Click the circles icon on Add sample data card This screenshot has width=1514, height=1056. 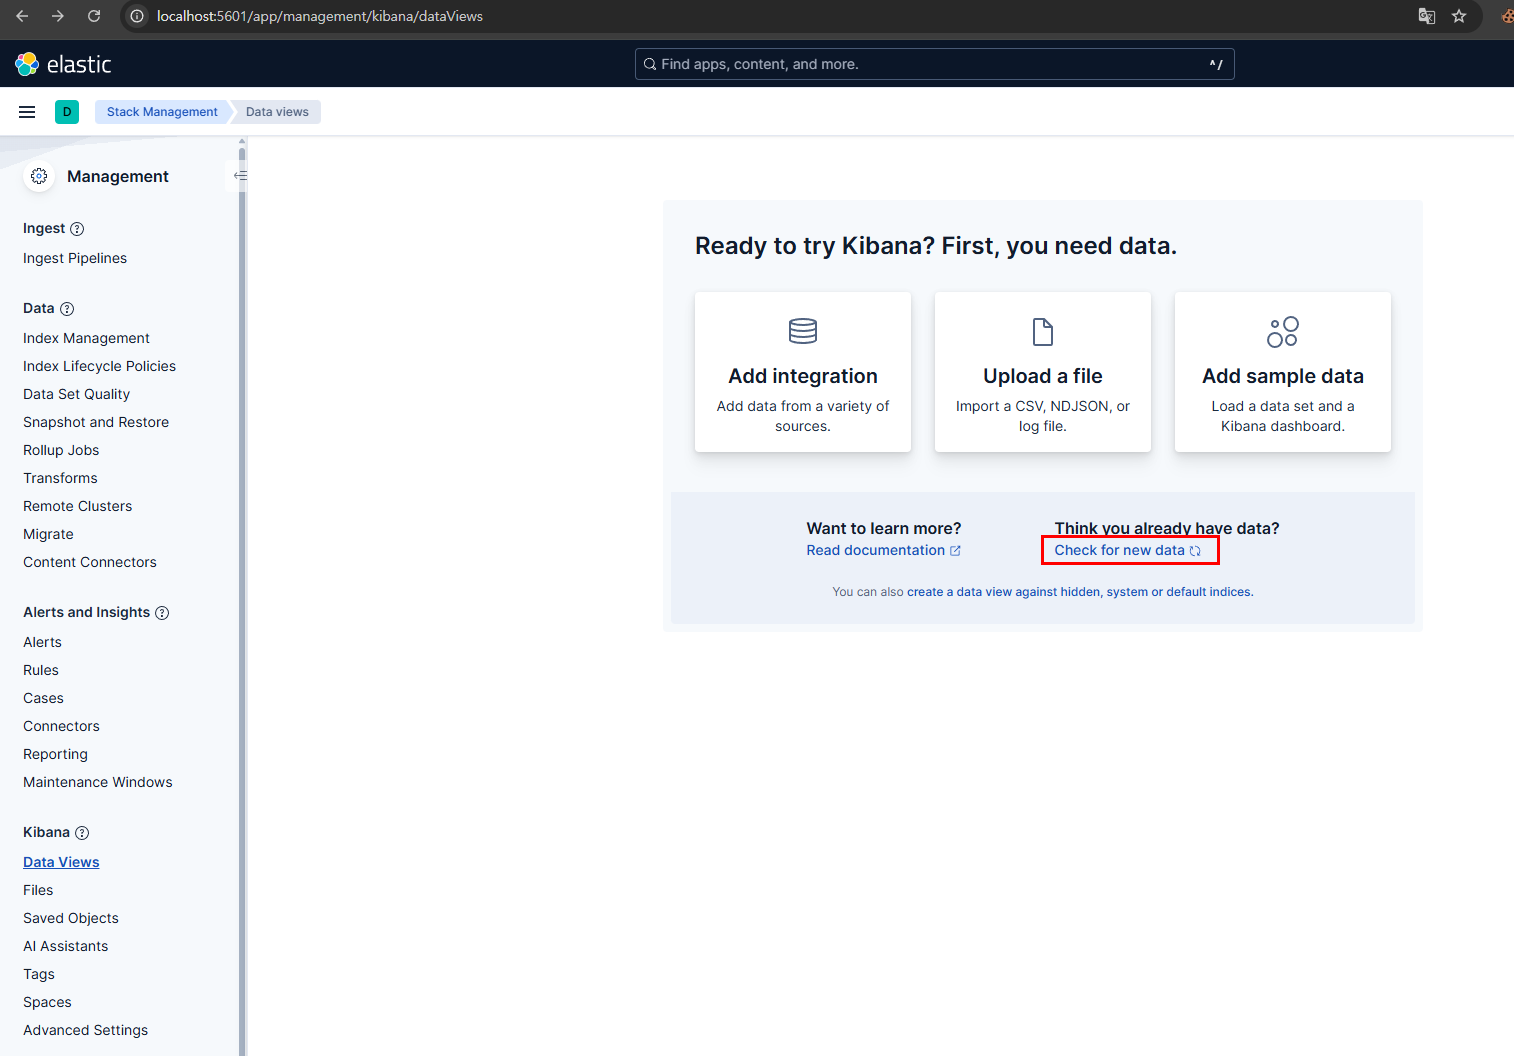(x=1283, y=332)
